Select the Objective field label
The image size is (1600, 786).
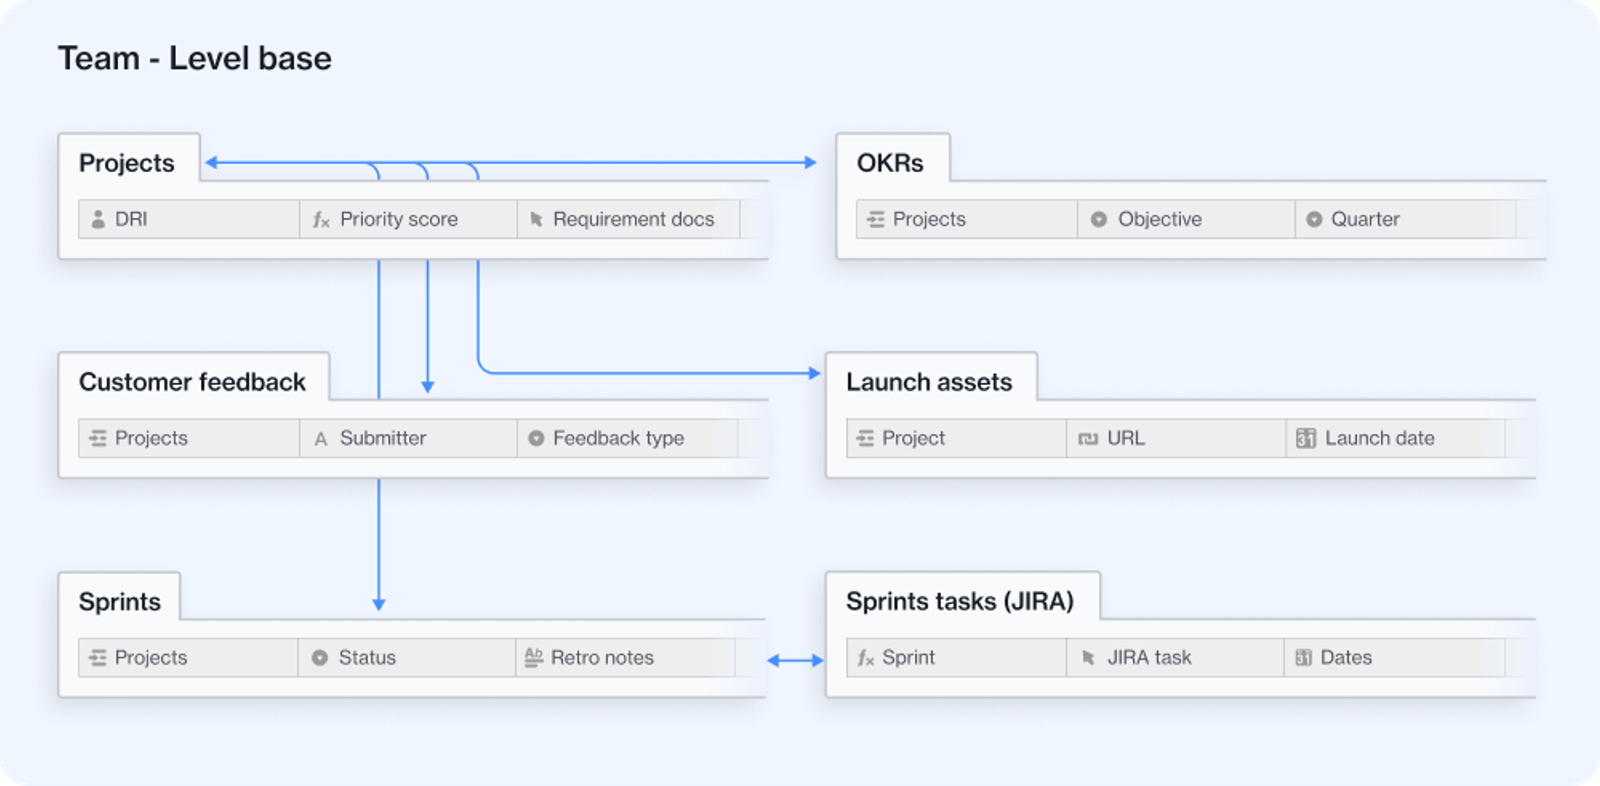(1160, 219)
